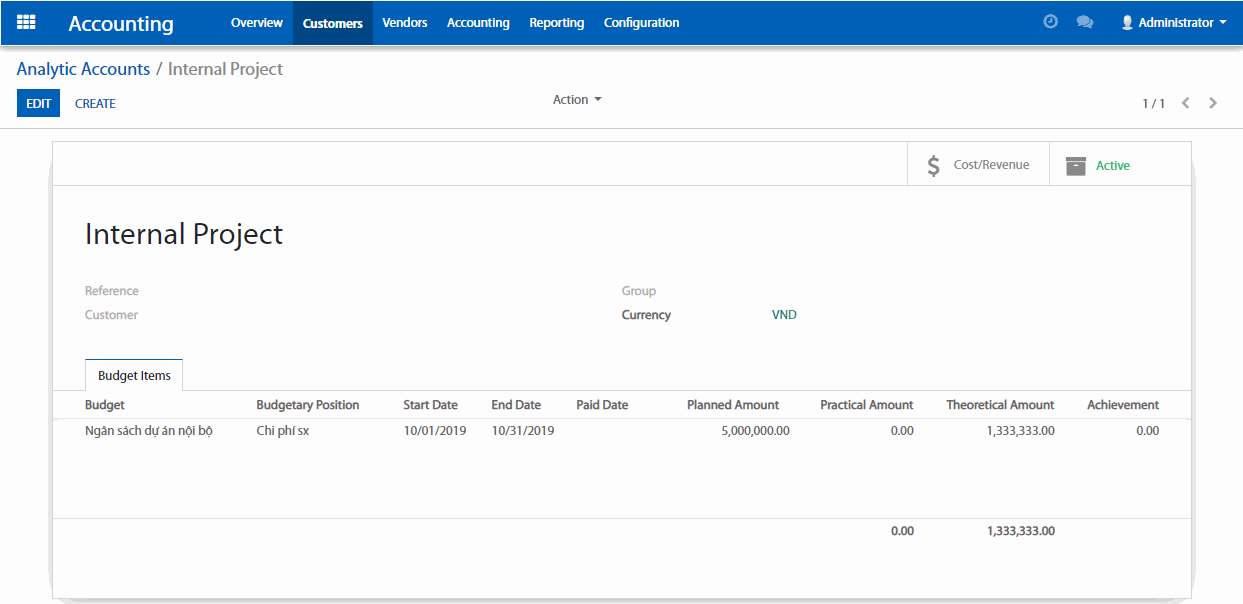This screenshot has width=1243, height=604.
Task: Open the apps grid menu icon
Action: [26, 22]
